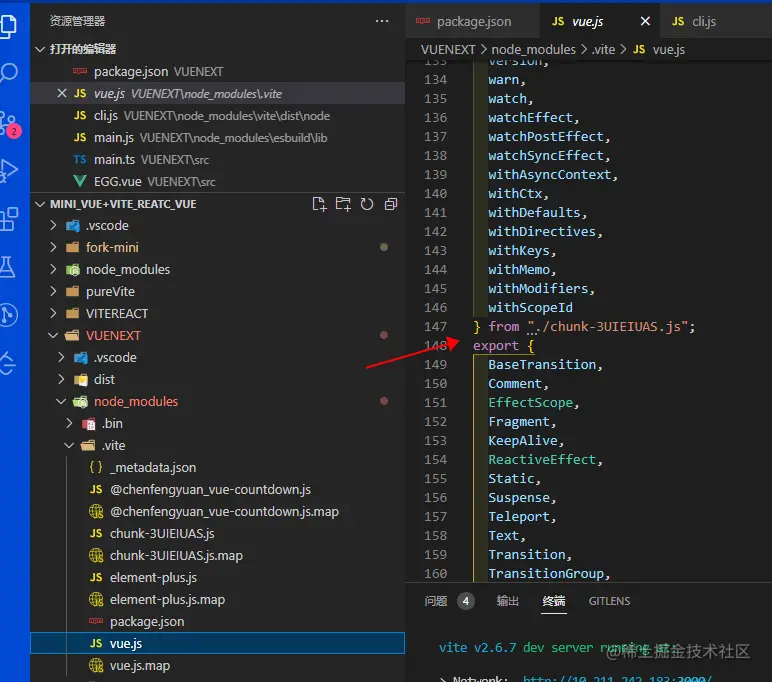Expand the top-level .vscode folder
The width and height of the screenshot is (772, 682).
click(217, 226)
